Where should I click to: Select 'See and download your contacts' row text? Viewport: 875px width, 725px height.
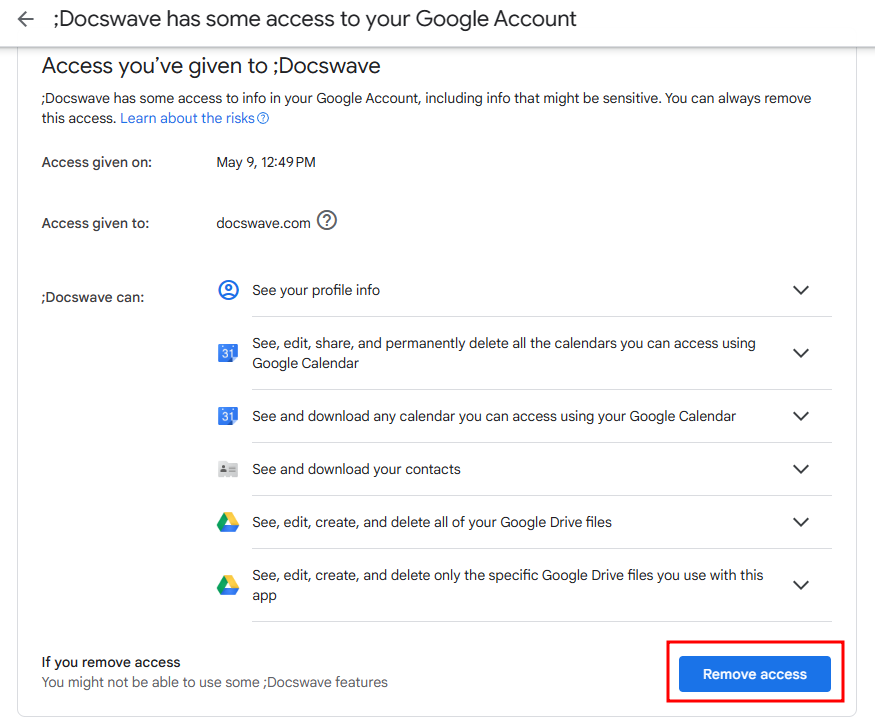[356, 469]
